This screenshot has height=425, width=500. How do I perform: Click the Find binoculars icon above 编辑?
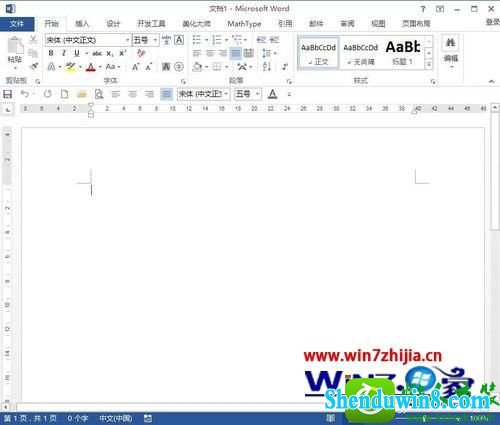click(x=450, y=43)
